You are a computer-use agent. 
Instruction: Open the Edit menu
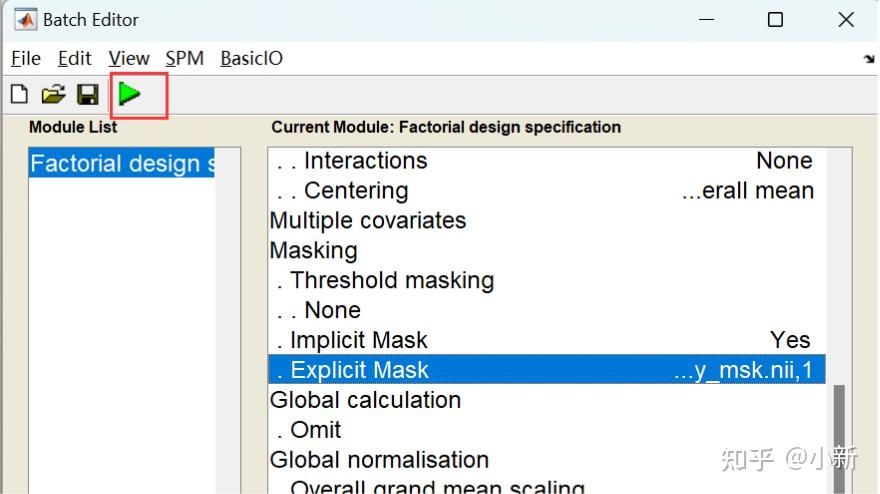[x=74, y=58]
